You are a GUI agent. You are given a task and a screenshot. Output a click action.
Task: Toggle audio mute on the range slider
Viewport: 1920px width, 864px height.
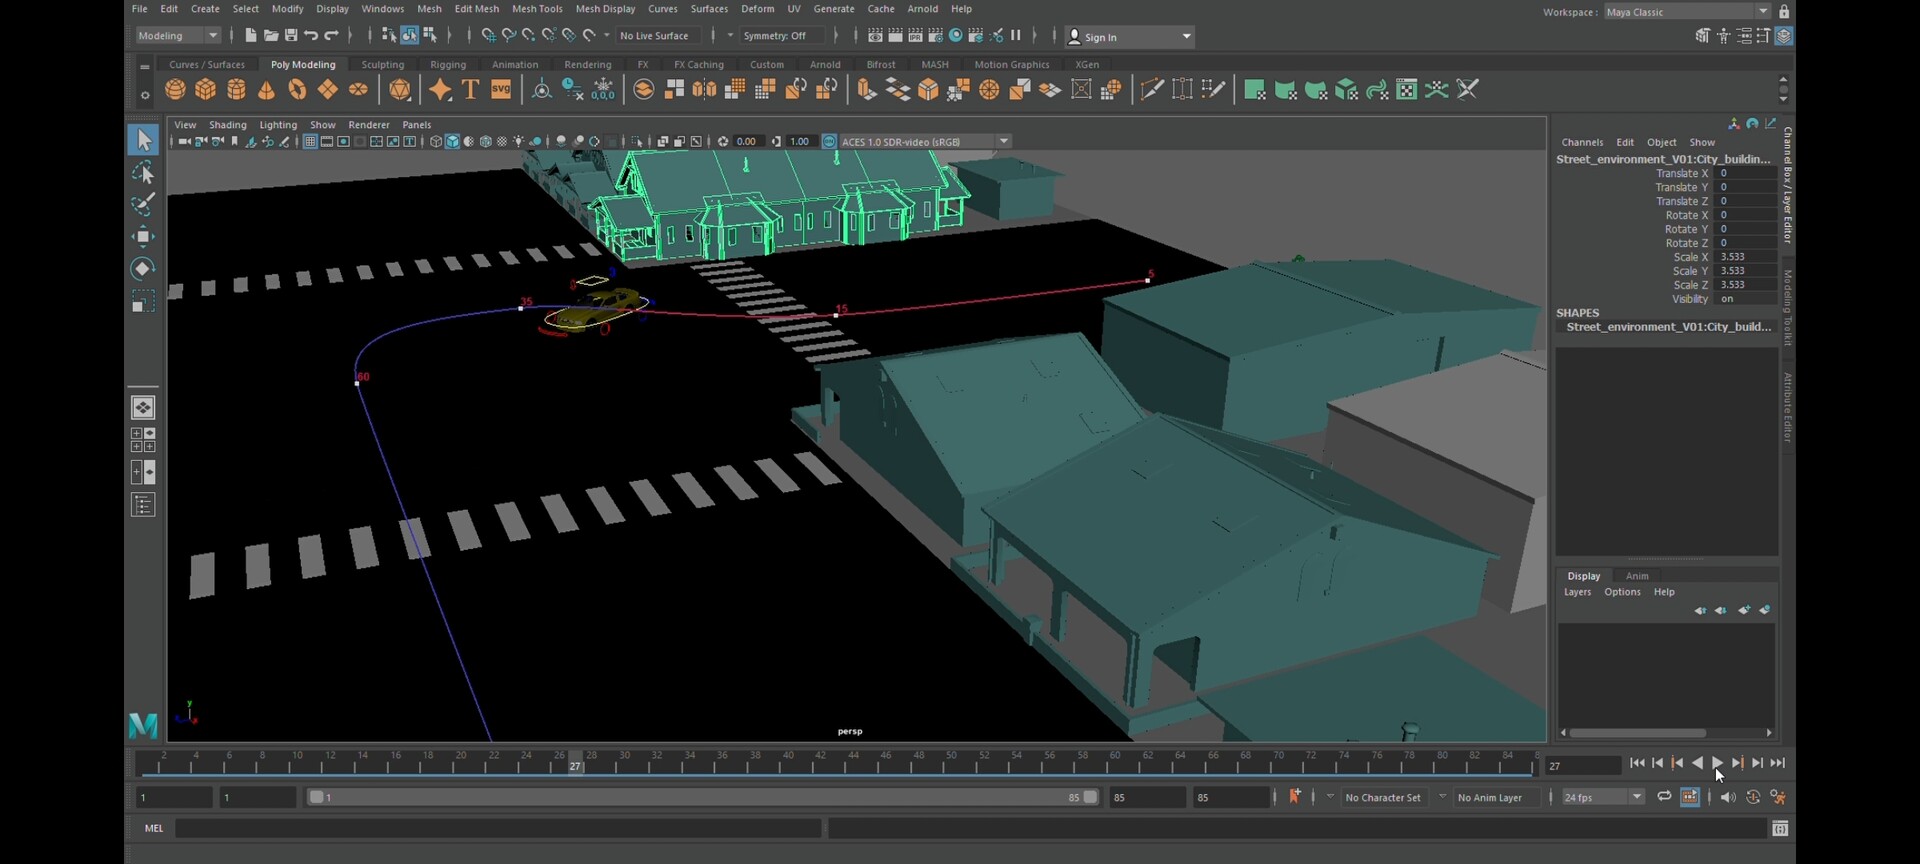point(1728,797)
